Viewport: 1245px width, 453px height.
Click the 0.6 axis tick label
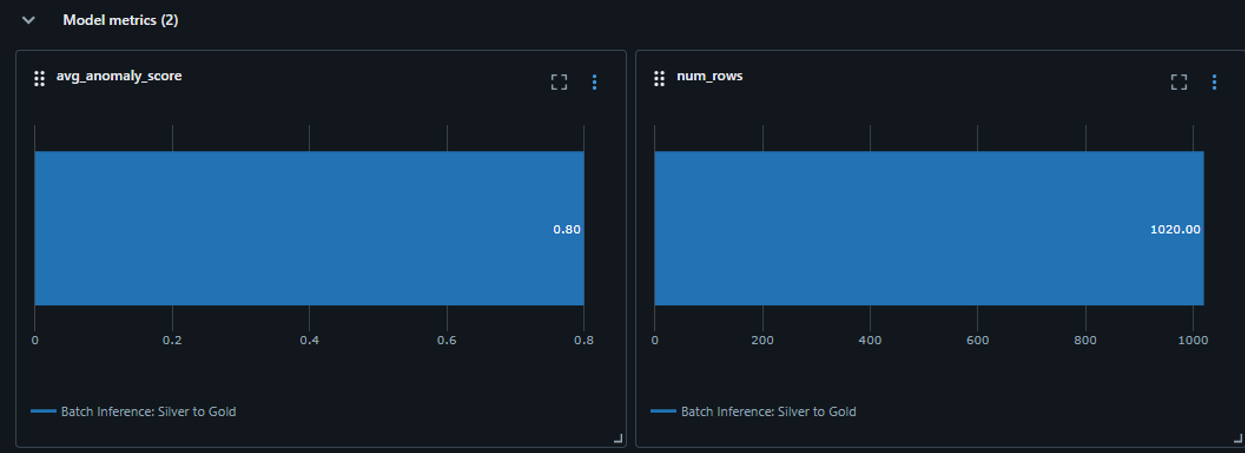(447, 340)
